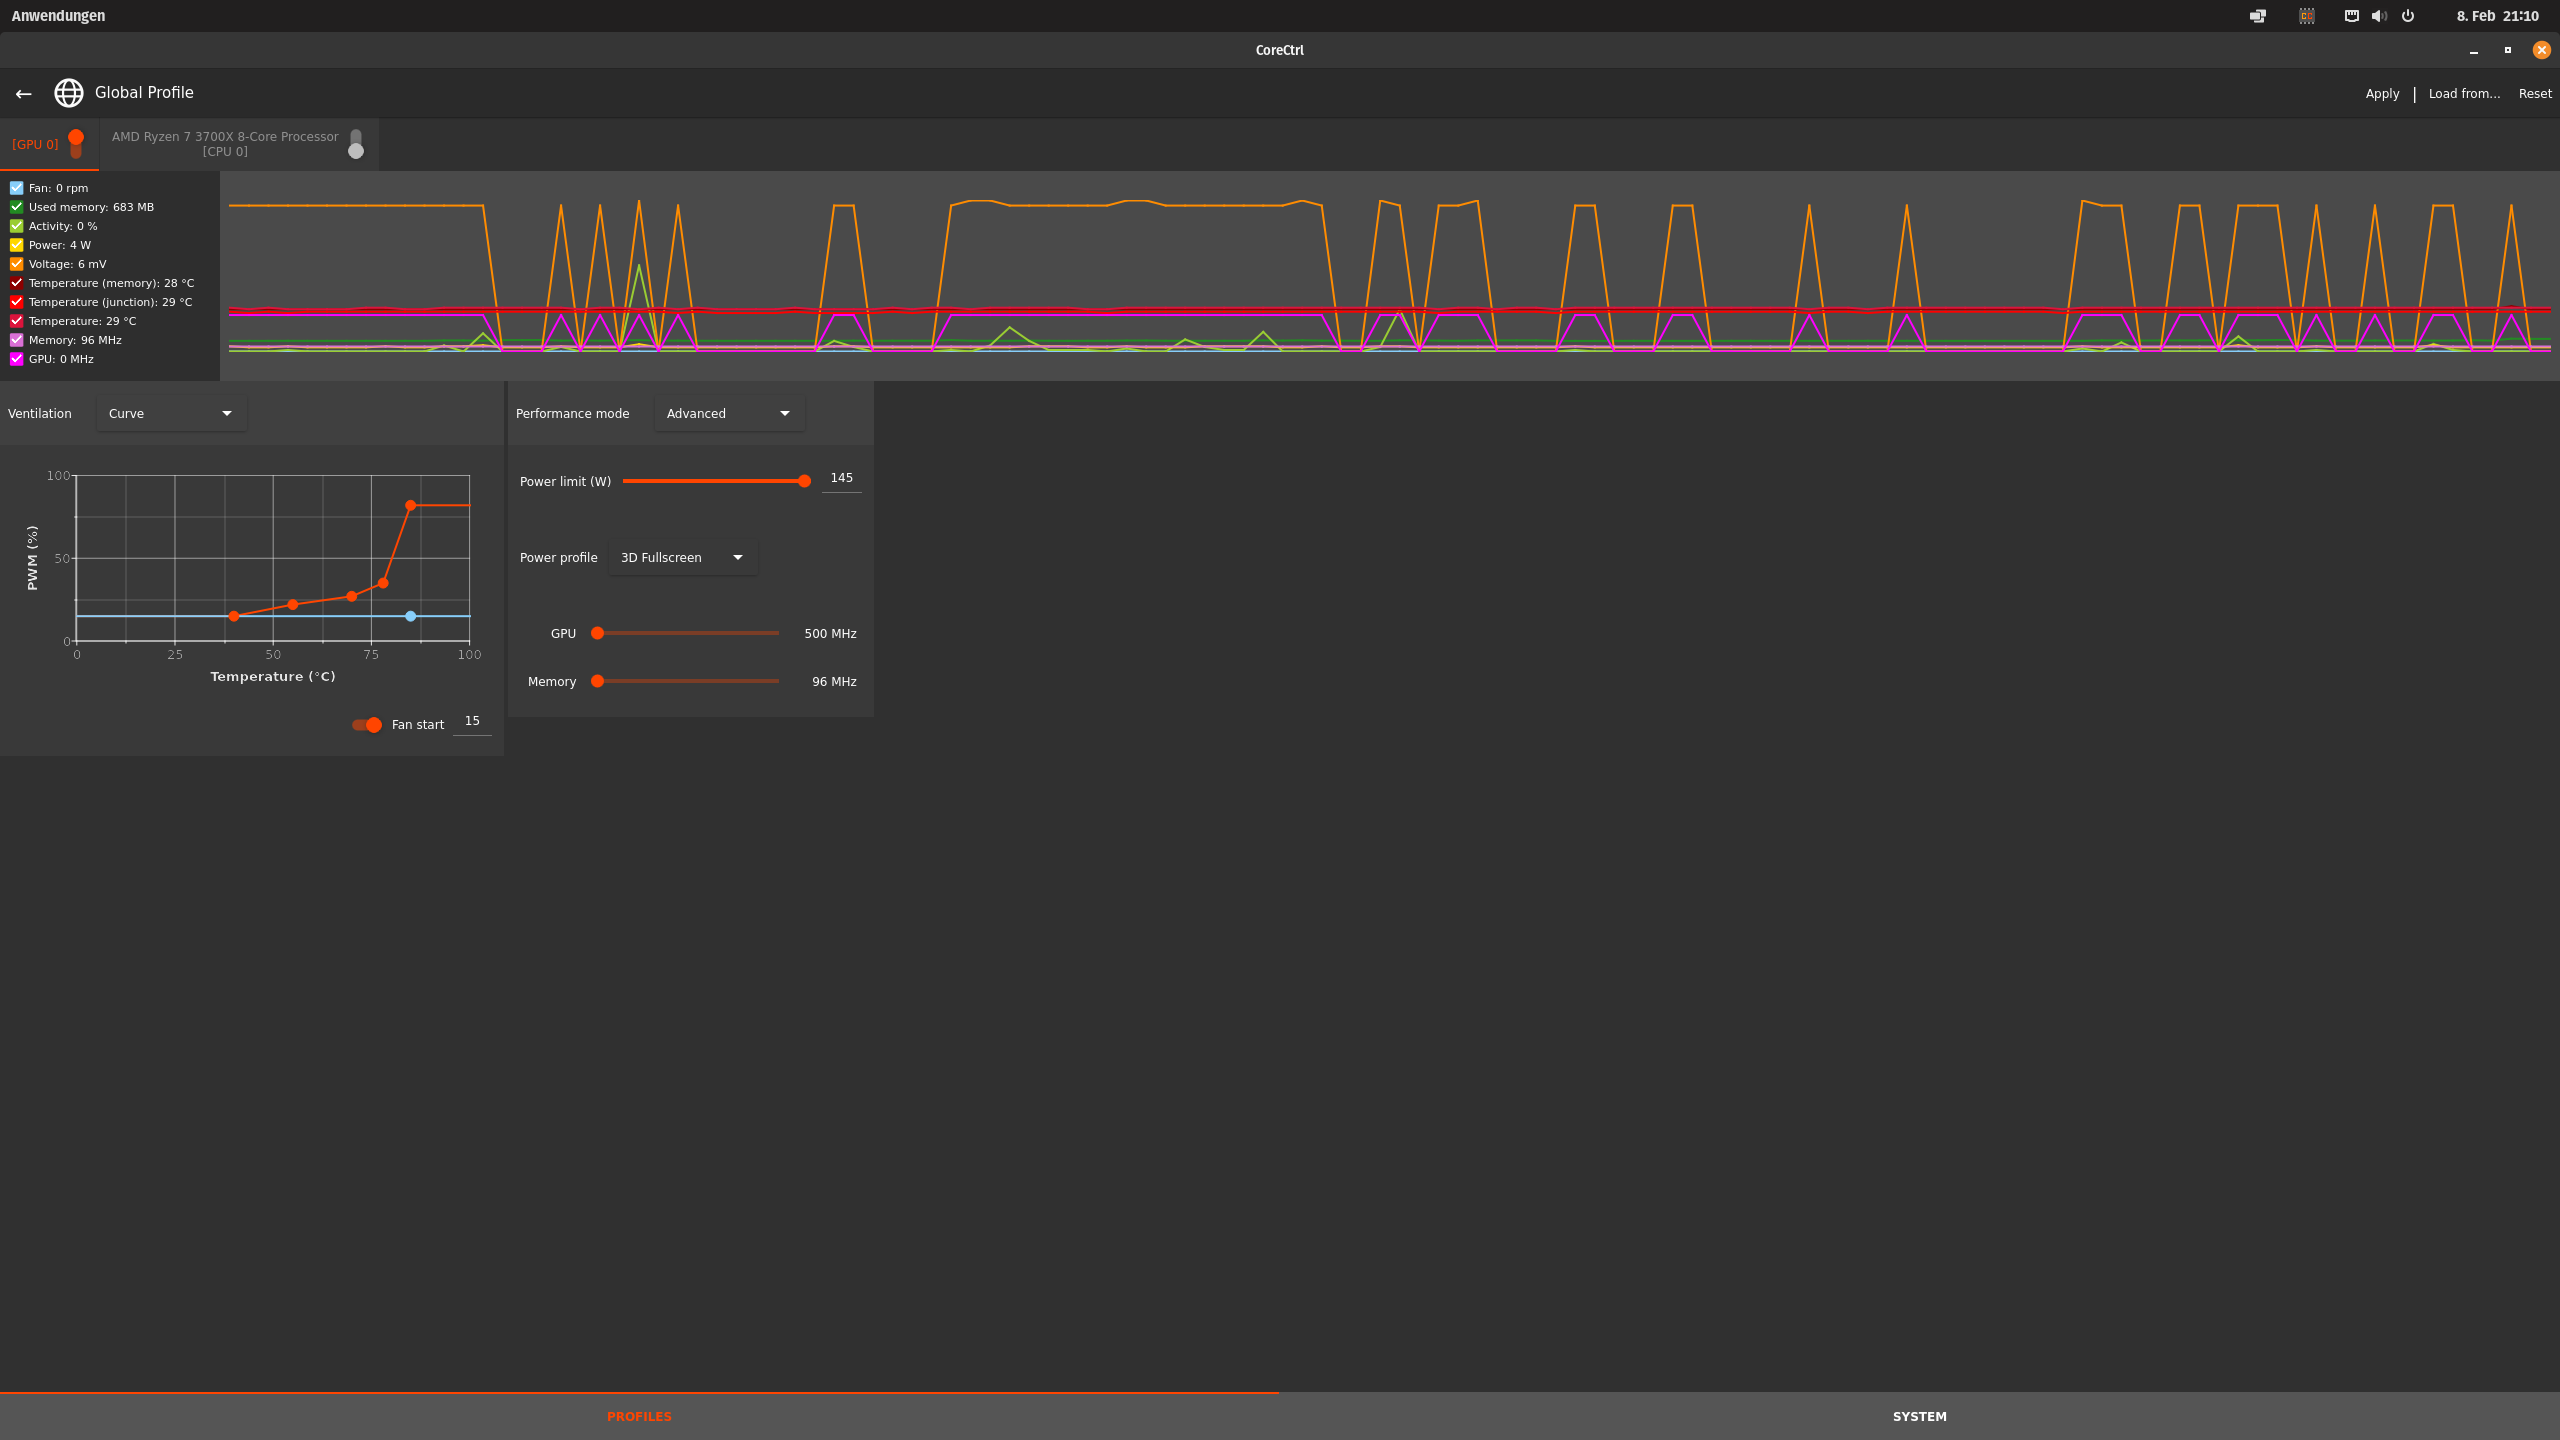Screen dimensions: 2560x1440
Task: Open the Ventilation Curve dropdown
Action: click(x=171, y=414)
